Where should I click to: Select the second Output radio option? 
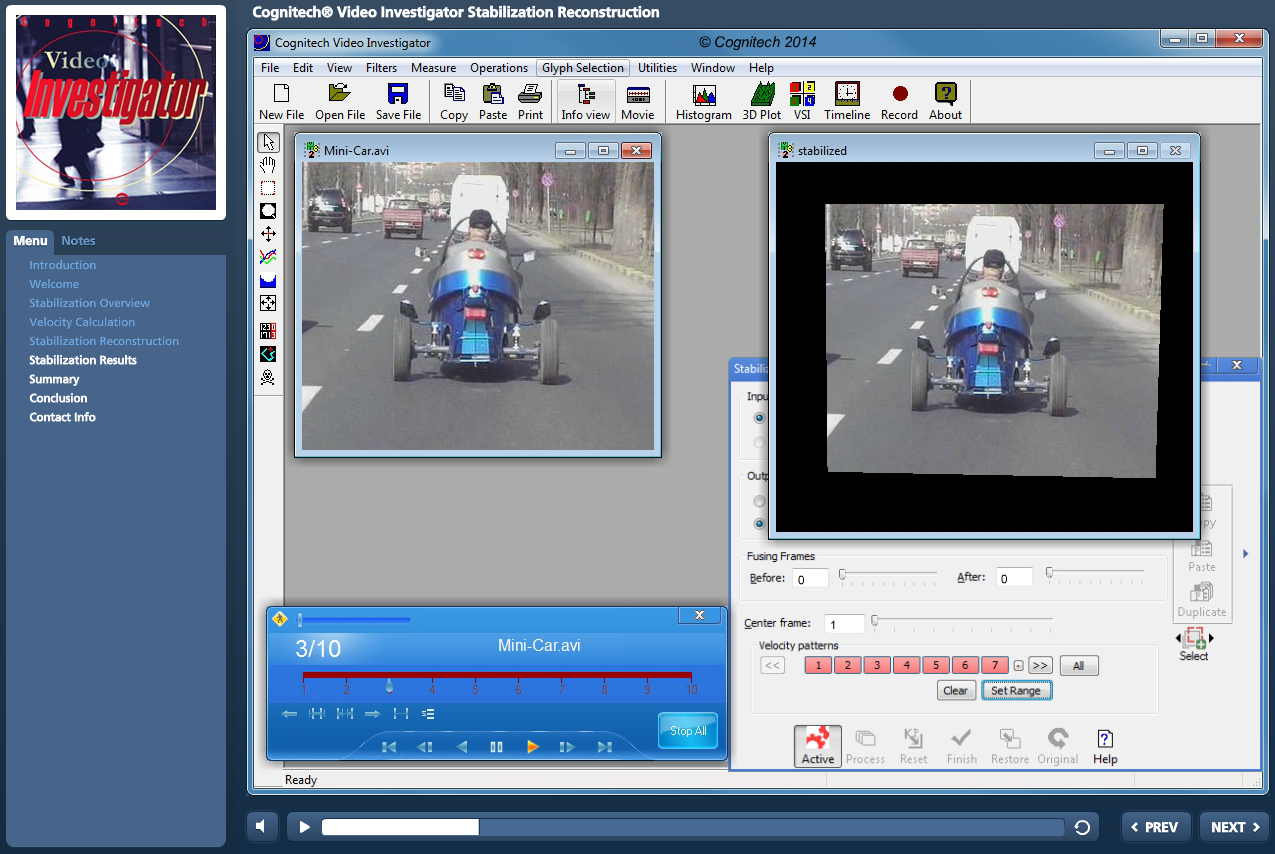pyautogui.click(x=759, y=523)
